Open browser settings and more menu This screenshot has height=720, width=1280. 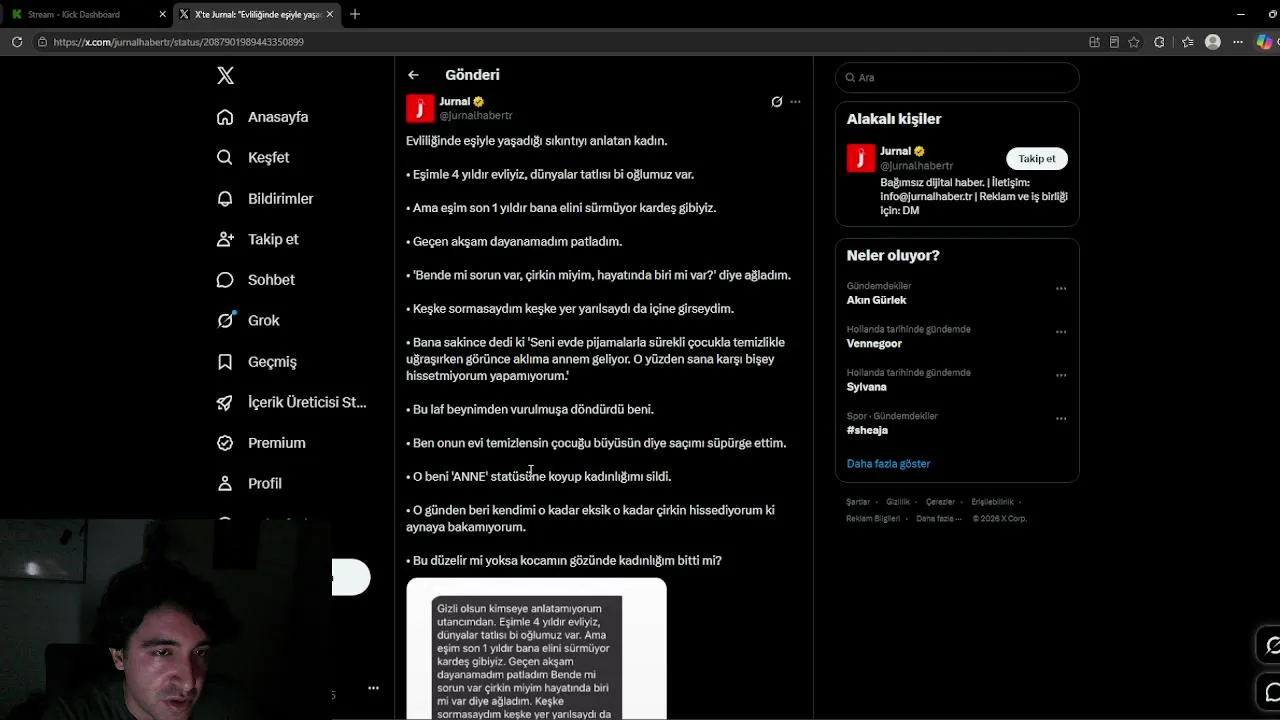point(1238,42)
